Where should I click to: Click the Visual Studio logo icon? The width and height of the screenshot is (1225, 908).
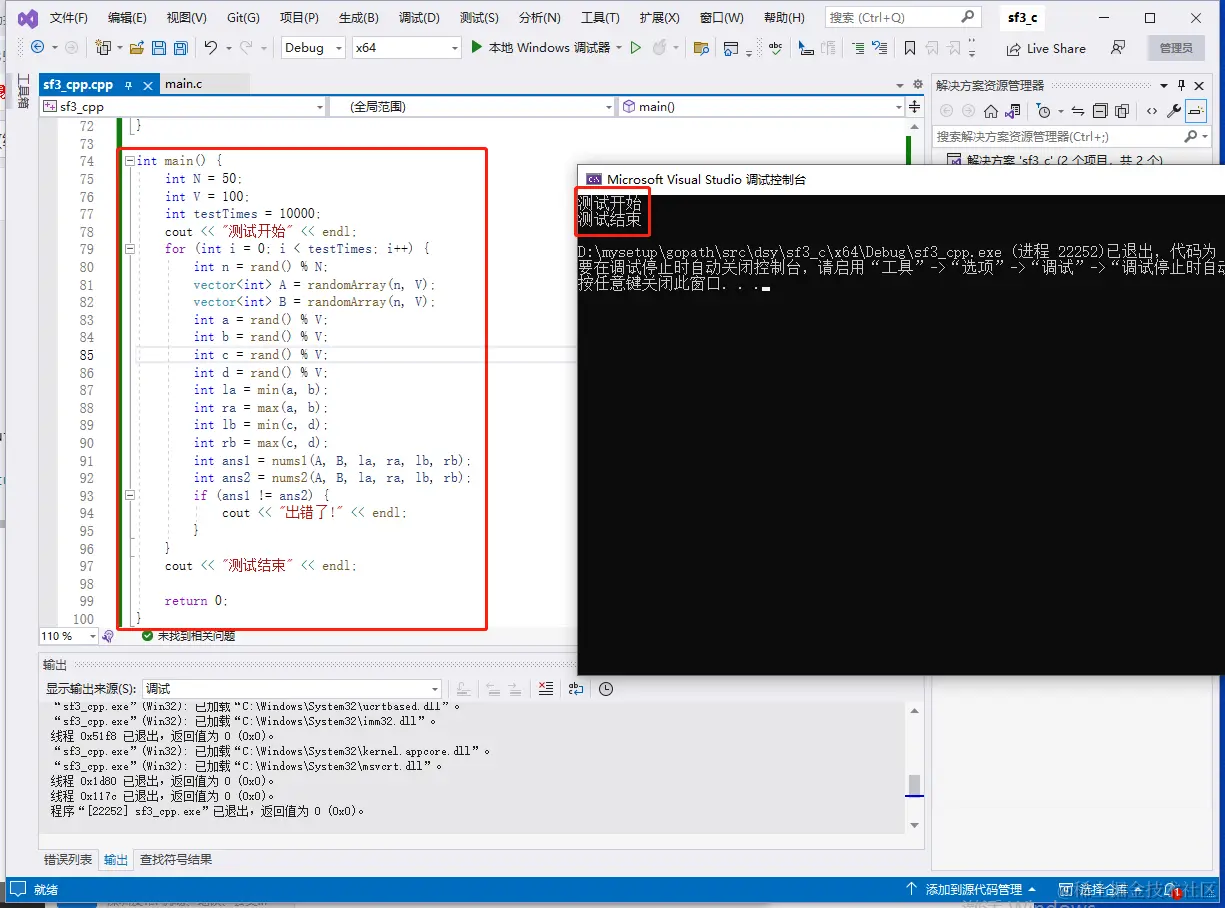[x=28, y=18]
